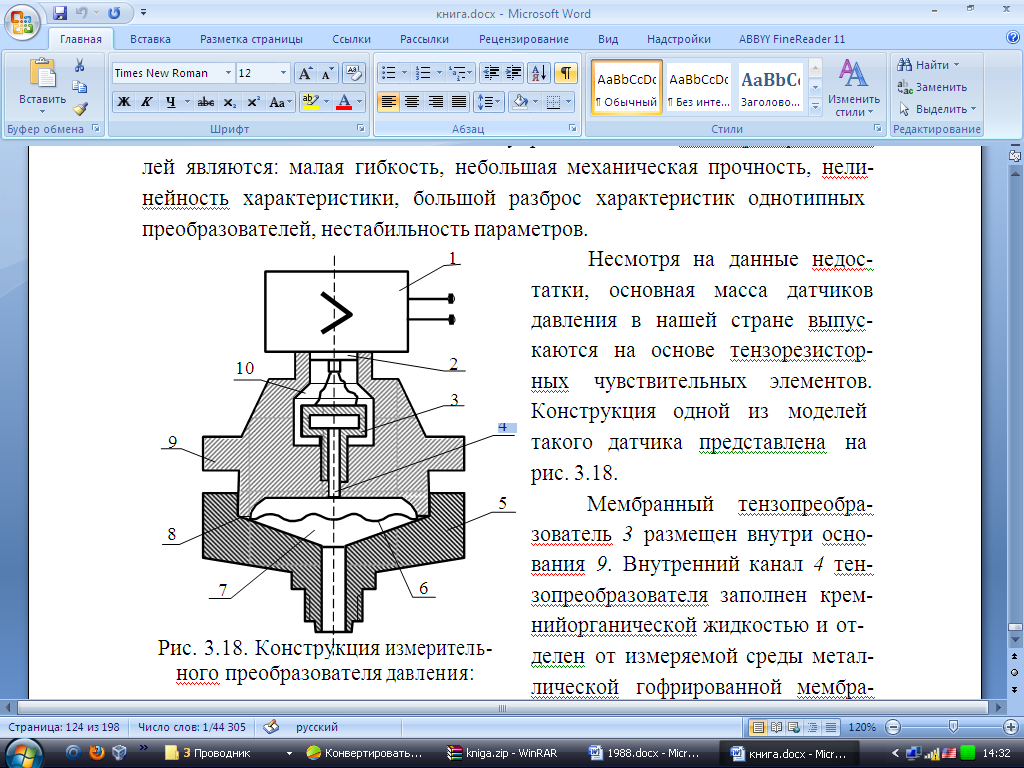The image size is (1024, 768).
Task: Click the spell check book icon in status bar
Action: pyautogui.click(x=271, y=726)
